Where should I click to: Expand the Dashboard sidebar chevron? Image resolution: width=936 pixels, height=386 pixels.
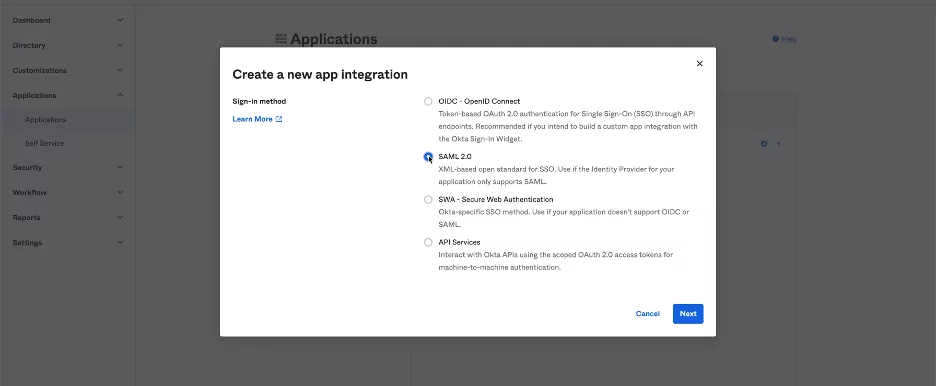coord(120,20)
